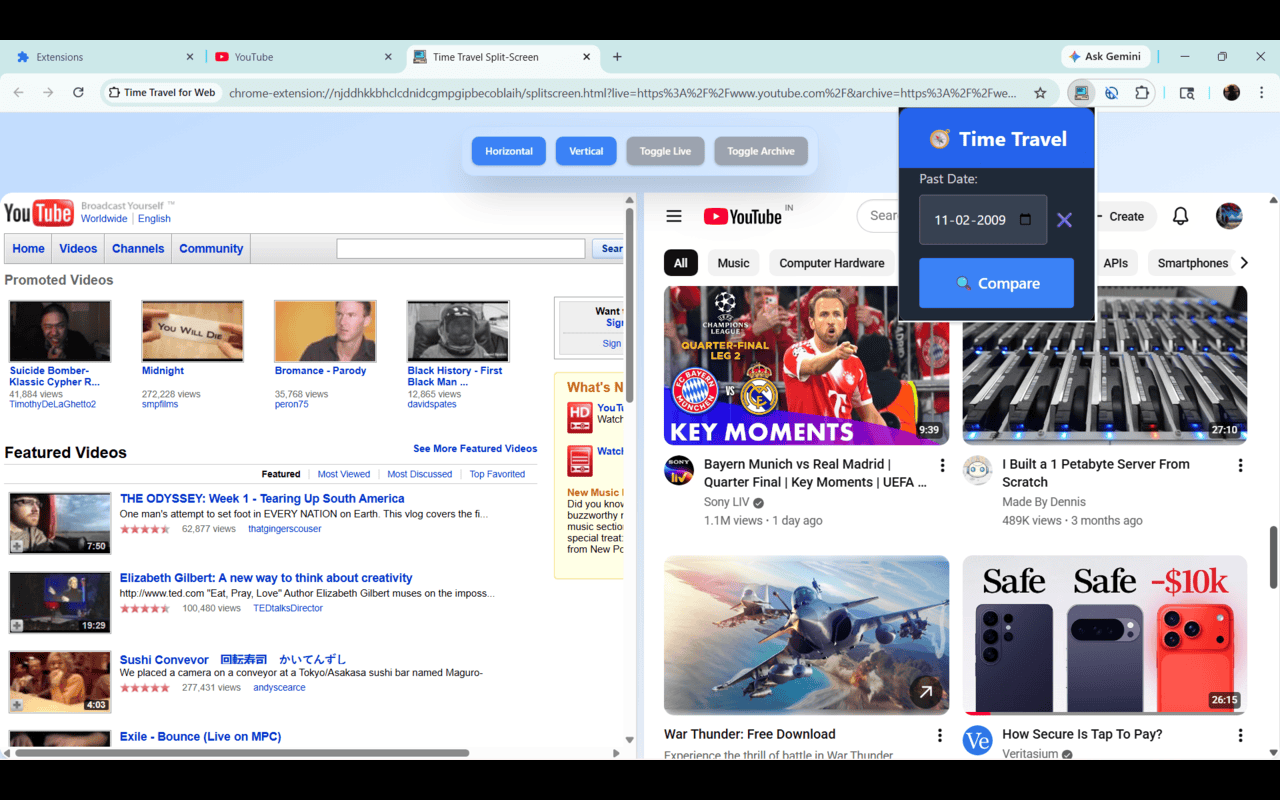
Task: Open the Videos tab in archived YouTube
Action: 78,249
